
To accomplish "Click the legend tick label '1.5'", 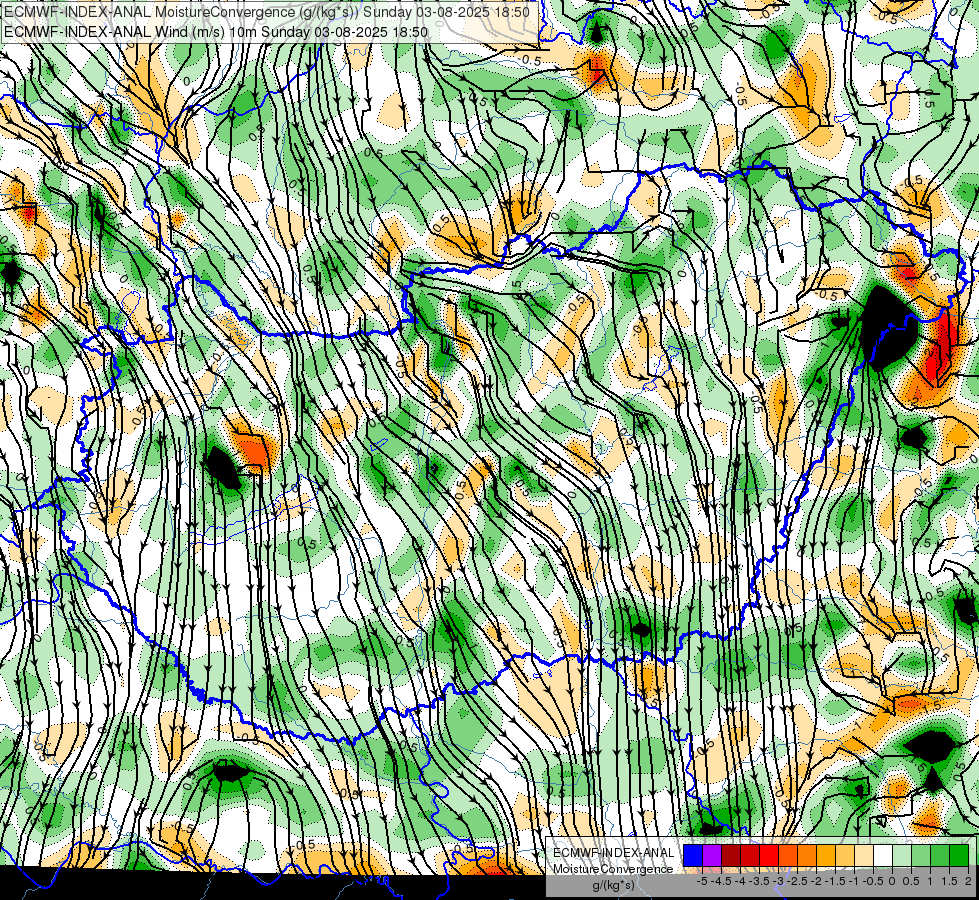I will coord(949,881).
